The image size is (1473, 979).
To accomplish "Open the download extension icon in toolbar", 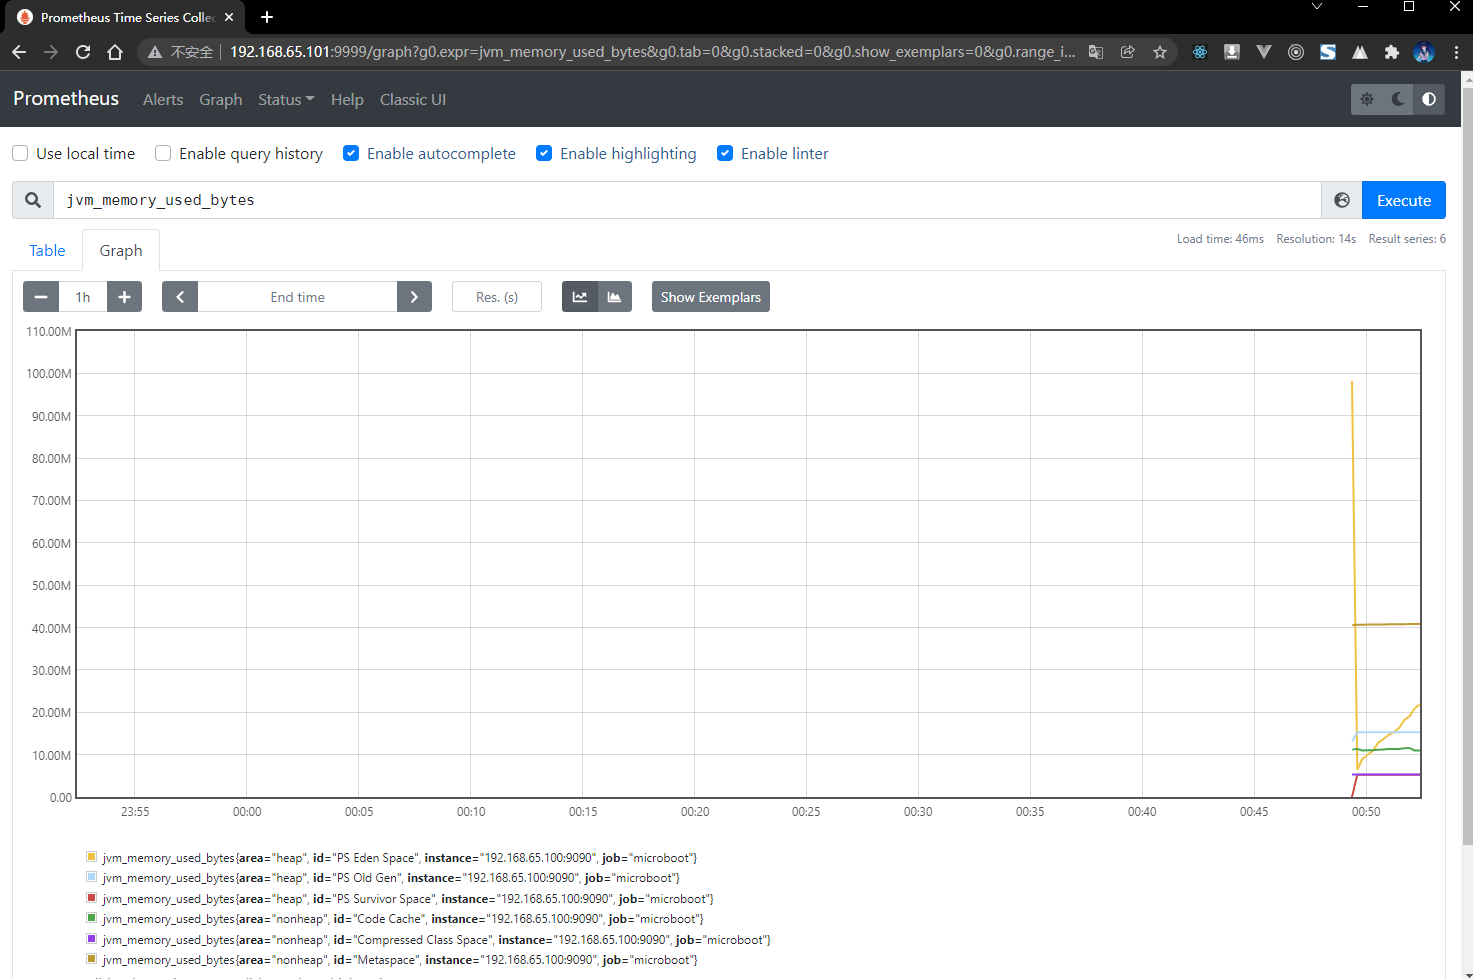I will click(1232, 52).
